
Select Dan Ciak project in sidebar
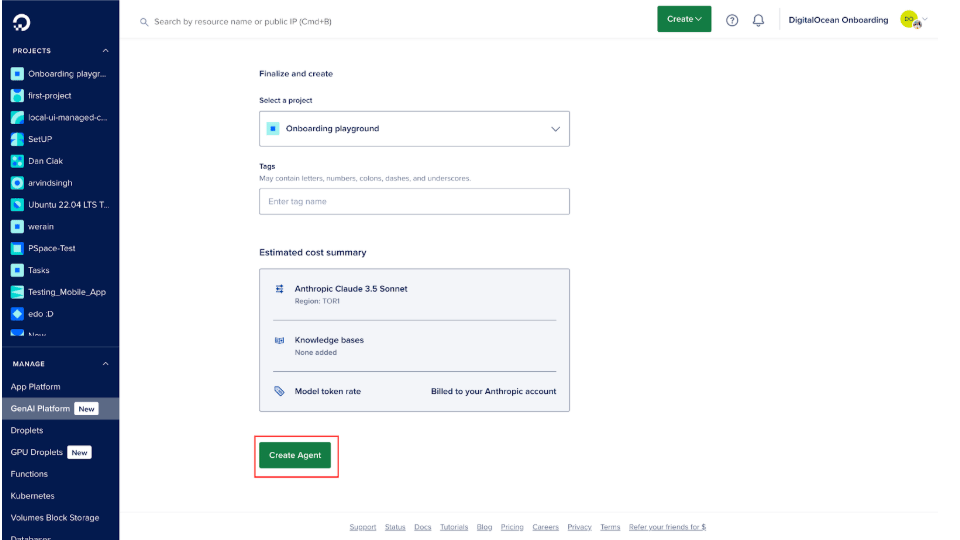tap(45, 161)
